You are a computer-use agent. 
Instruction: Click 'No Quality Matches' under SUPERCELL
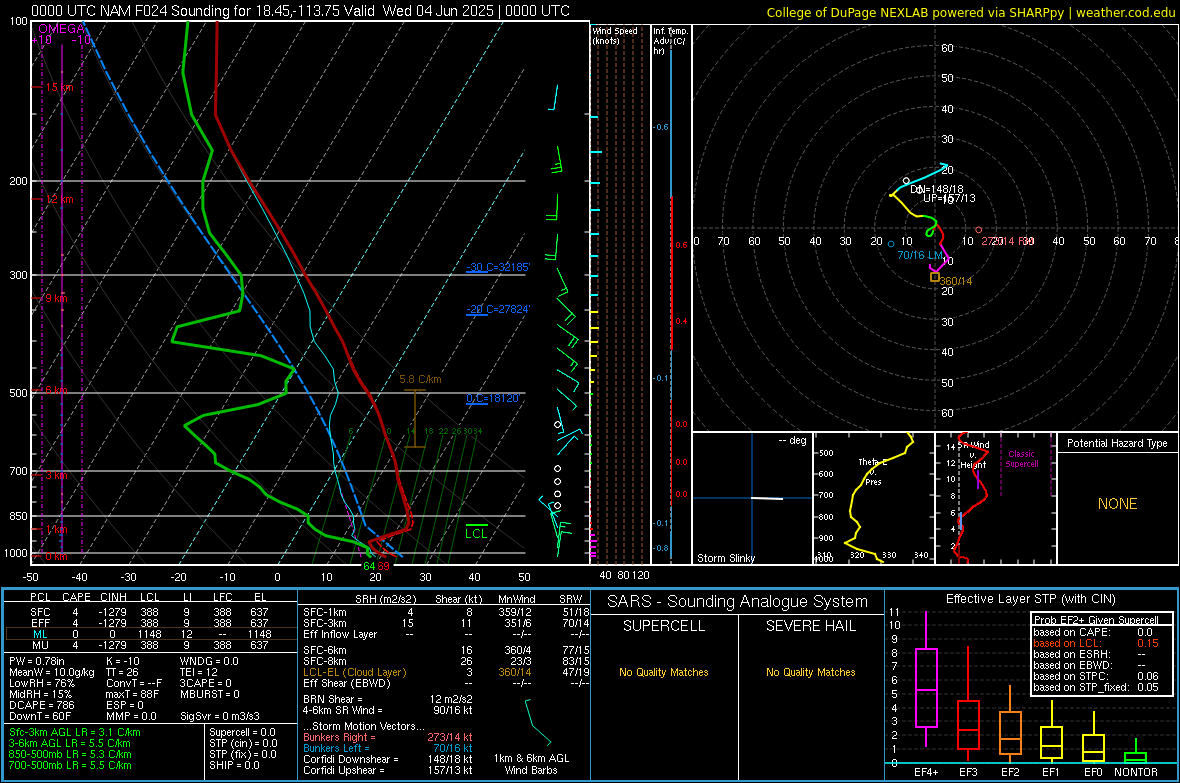pos(664,672)
